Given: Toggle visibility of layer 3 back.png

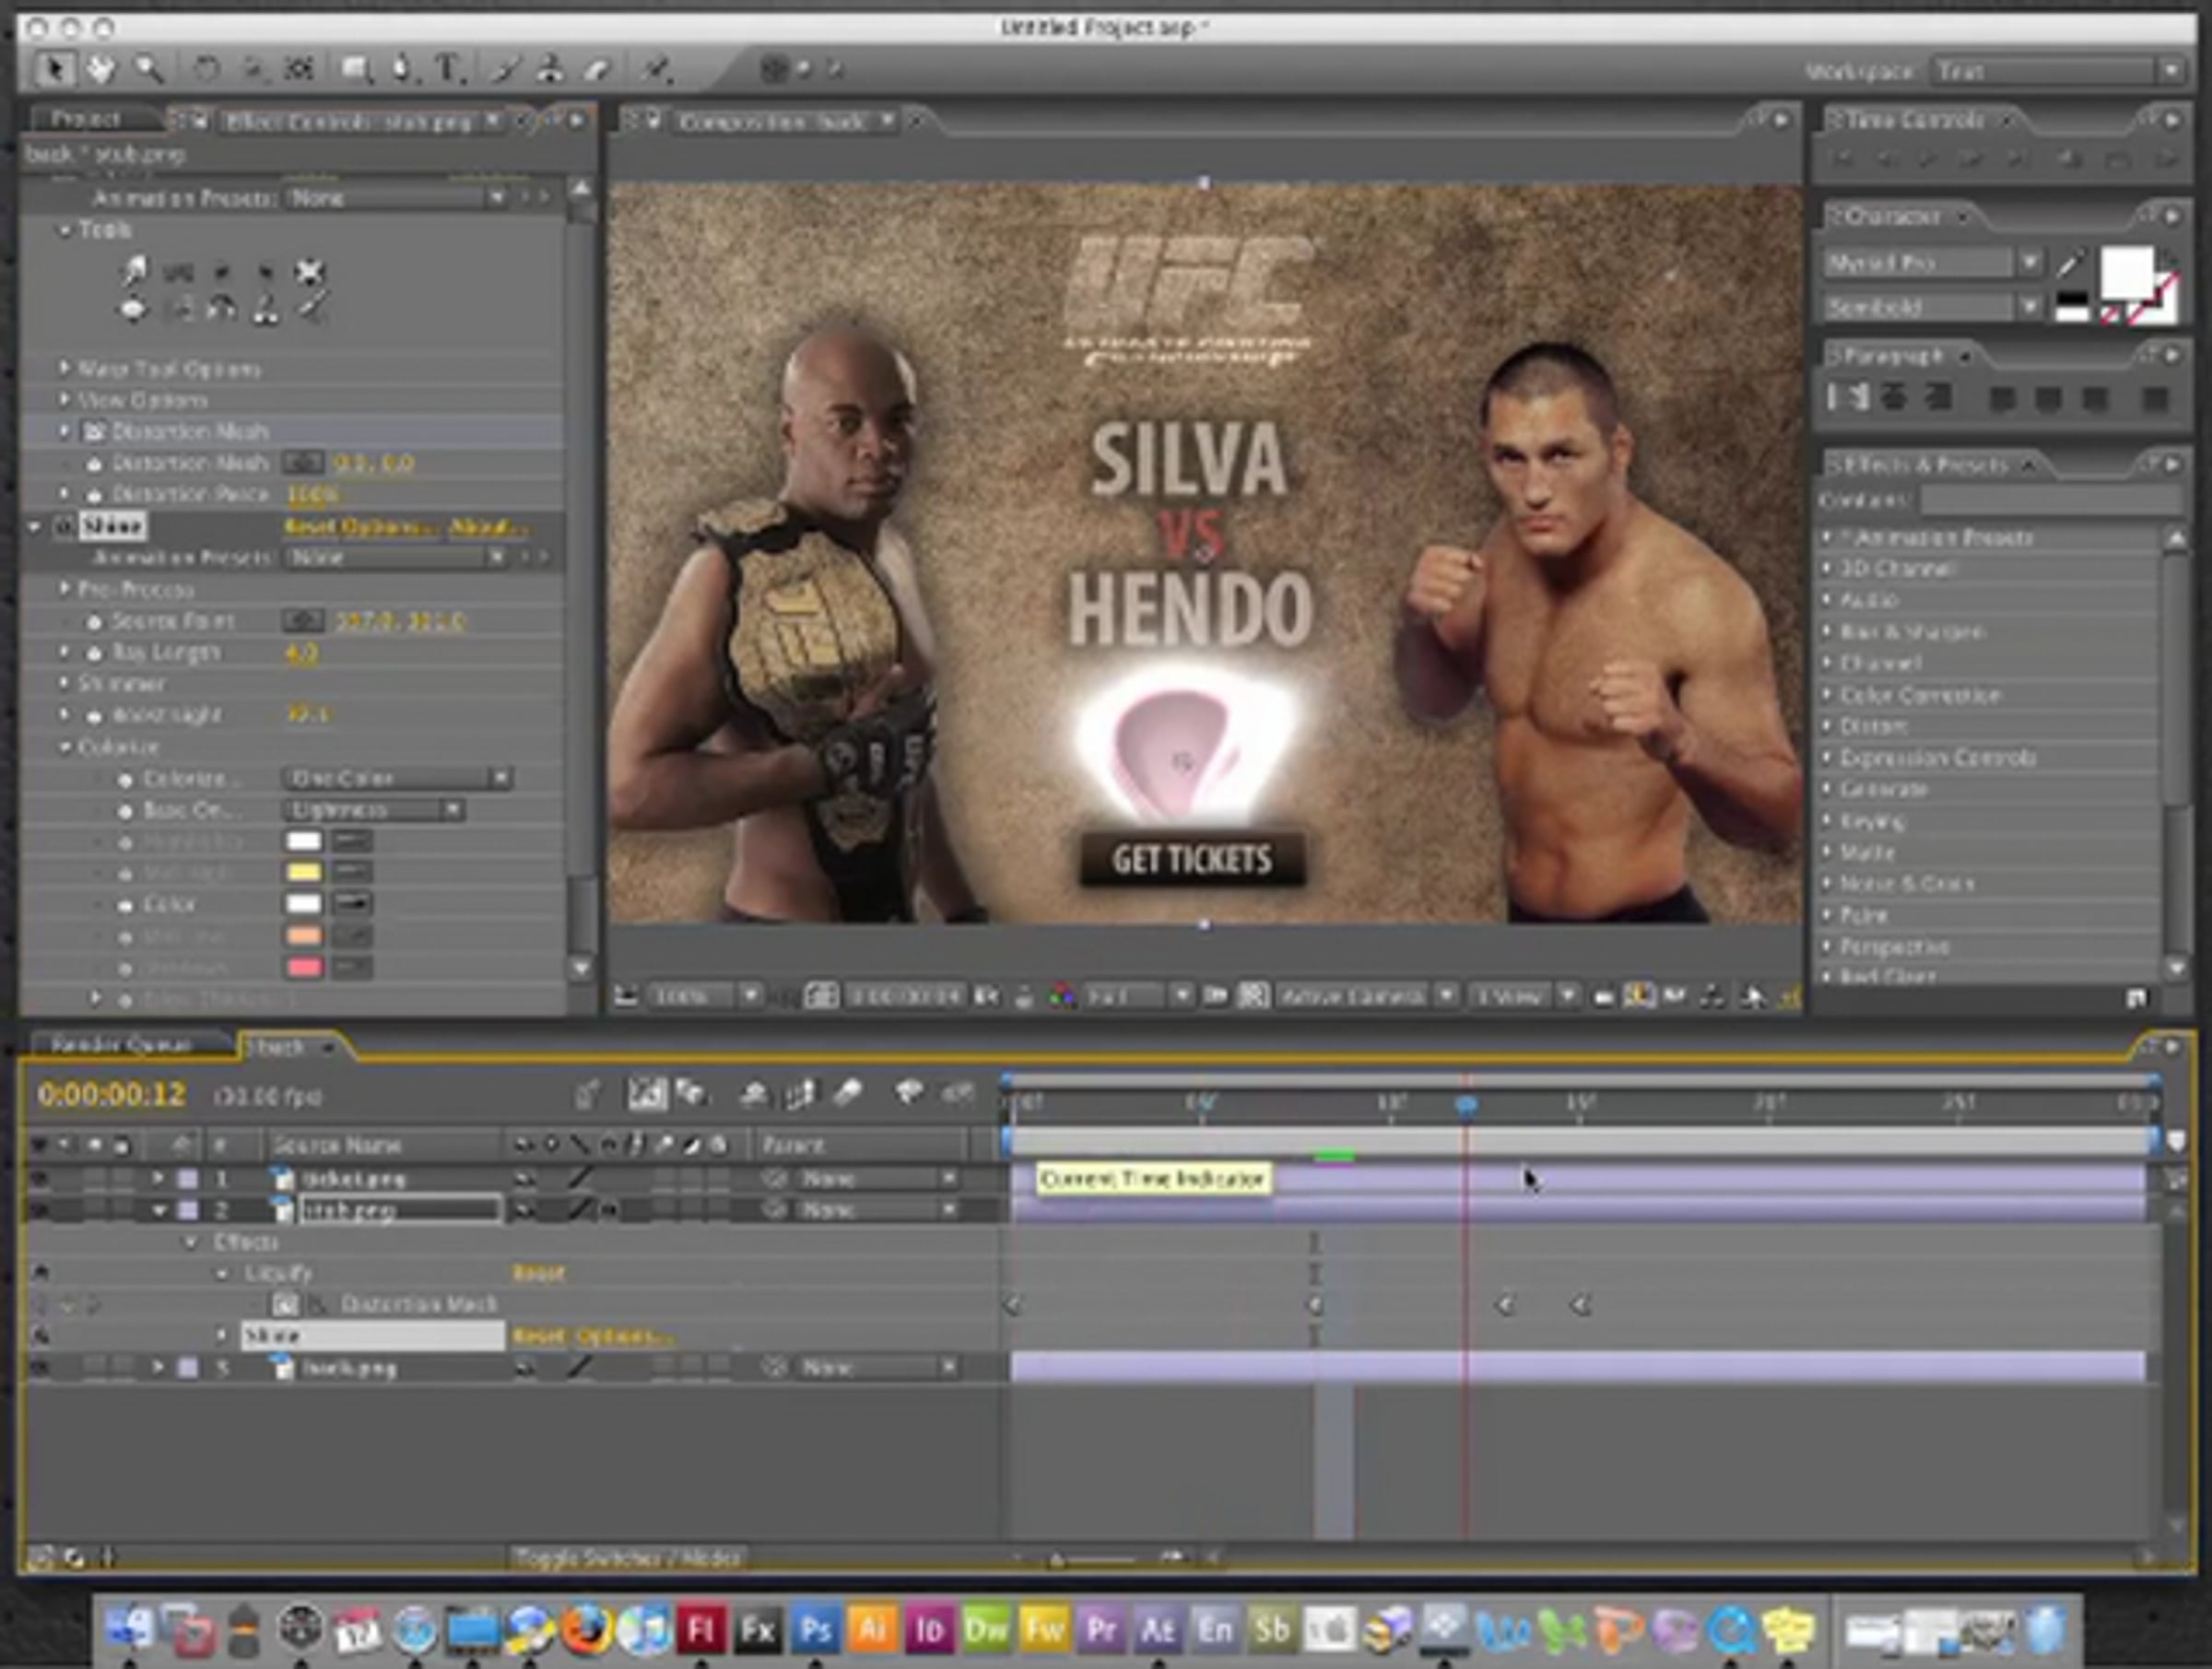Looking at the screenshot, I should tap(40, 1367).
